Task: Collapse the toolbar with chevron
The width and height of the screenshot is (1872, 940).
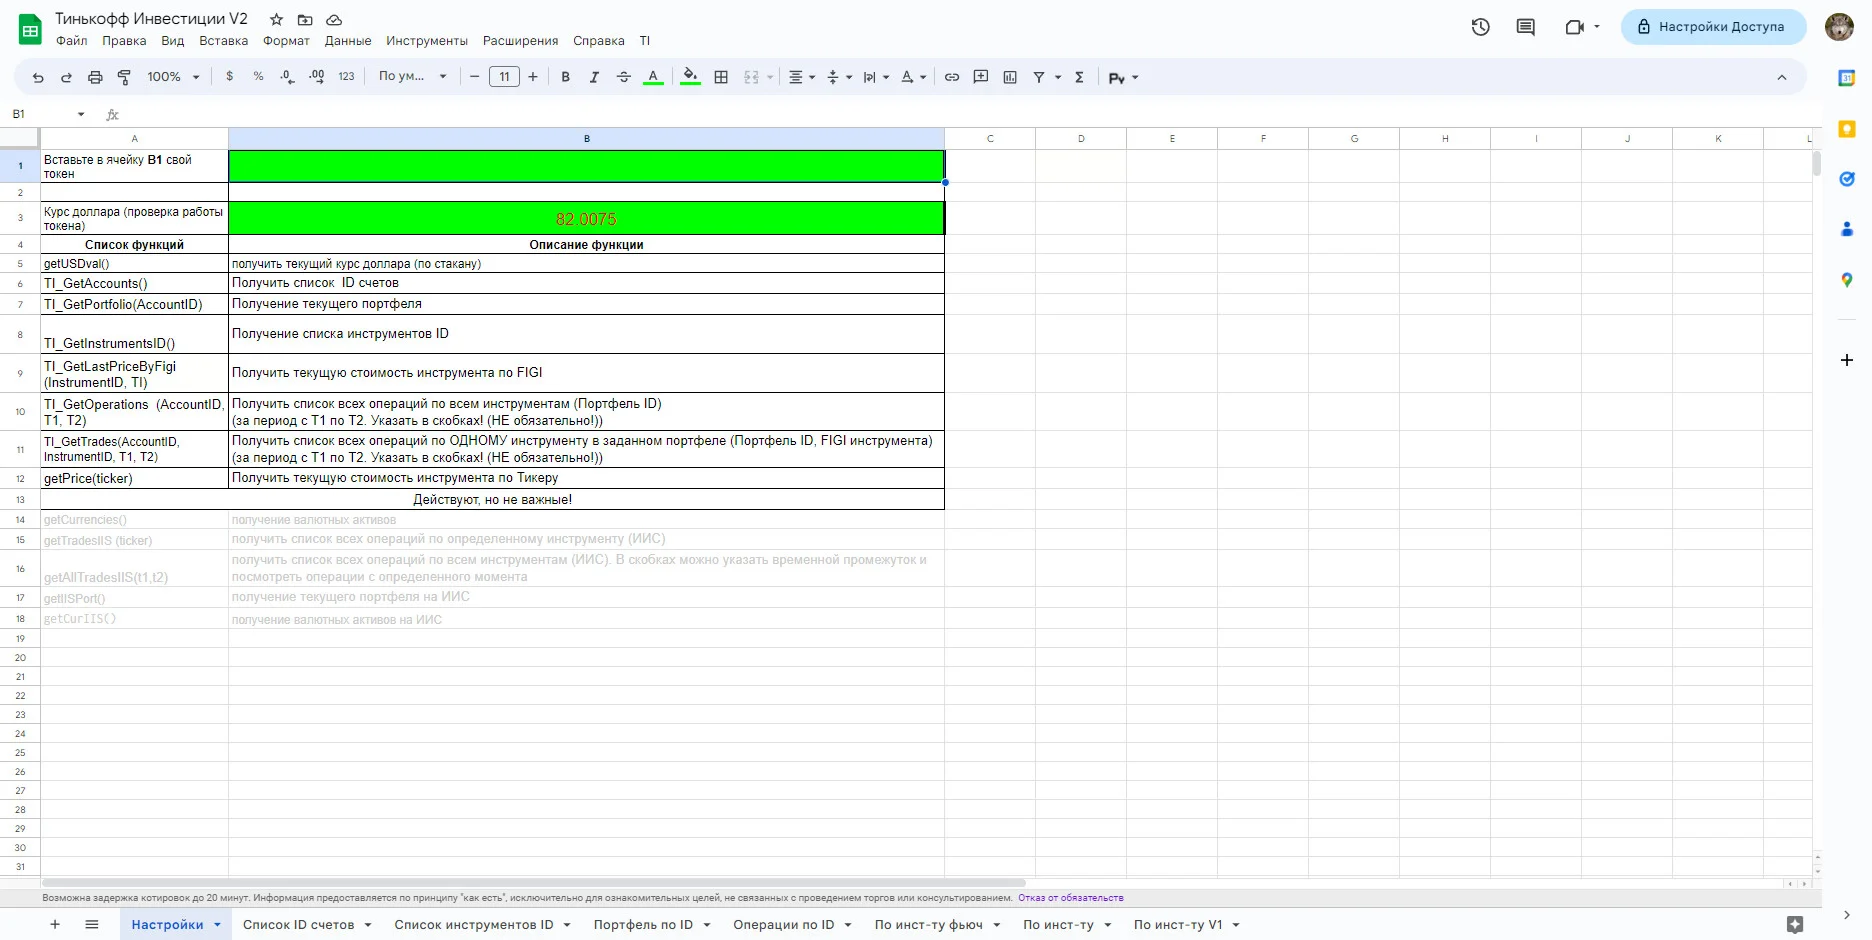Action: tap(1781, 77)
